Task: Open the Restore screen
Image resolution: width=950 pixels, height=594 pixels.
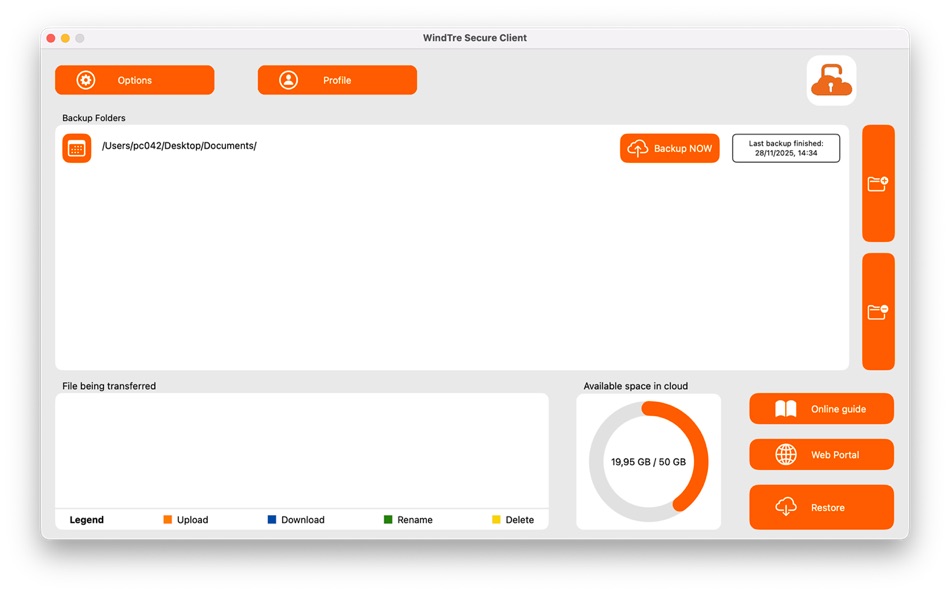Action: pyautogui.click(x=821, y=507)
